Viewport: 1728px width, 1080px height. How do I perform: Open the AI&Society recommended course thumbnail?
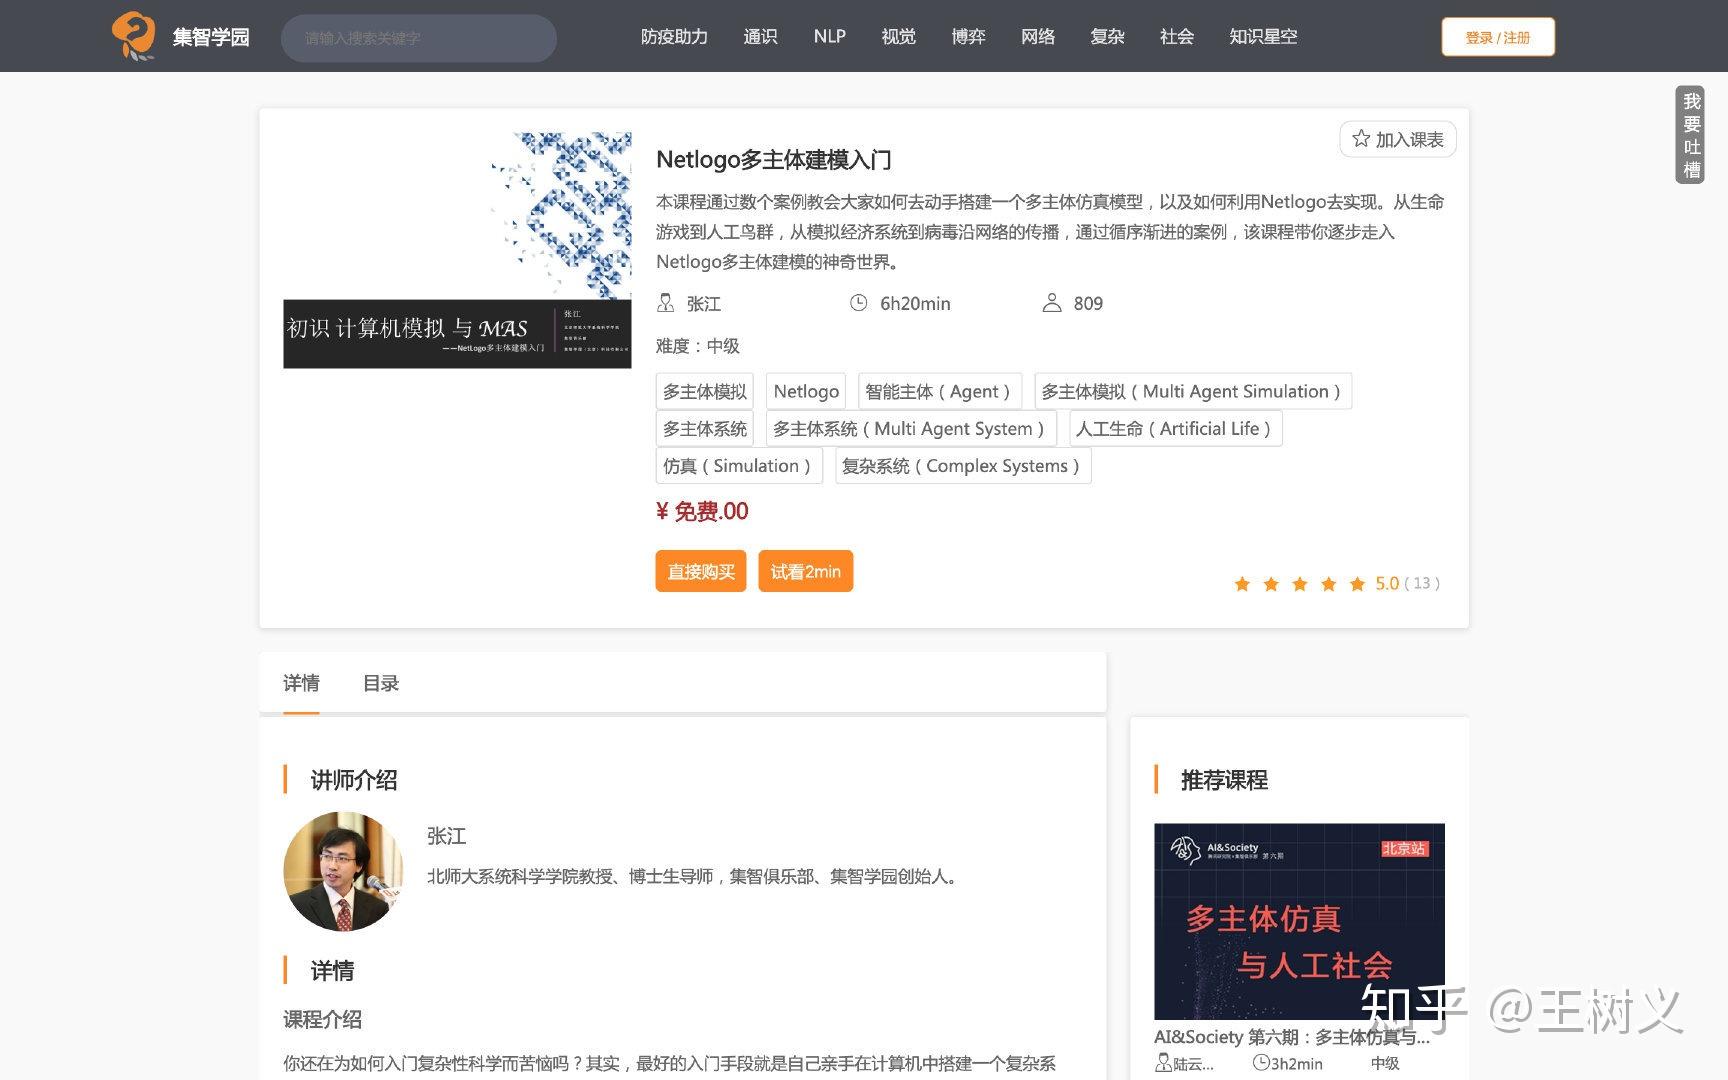coord(1298,920)
